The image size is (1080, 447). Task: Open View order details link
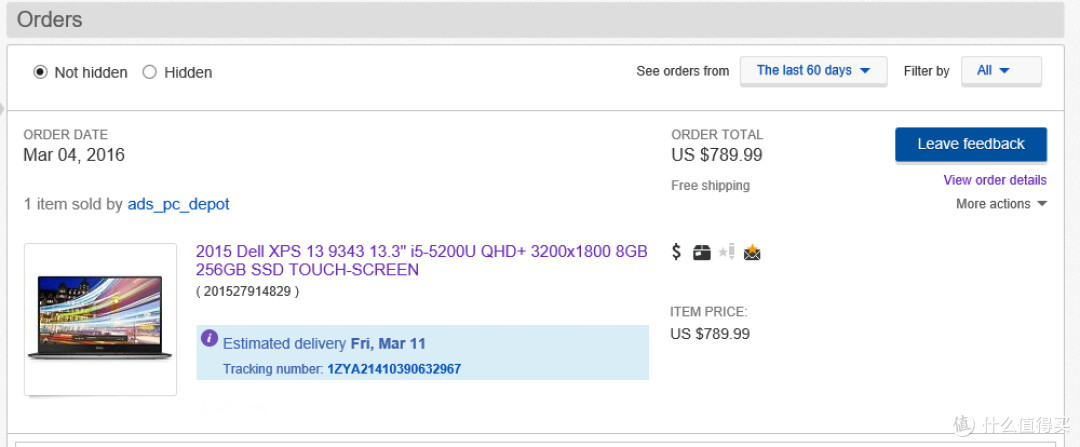[x=995, y=180]
